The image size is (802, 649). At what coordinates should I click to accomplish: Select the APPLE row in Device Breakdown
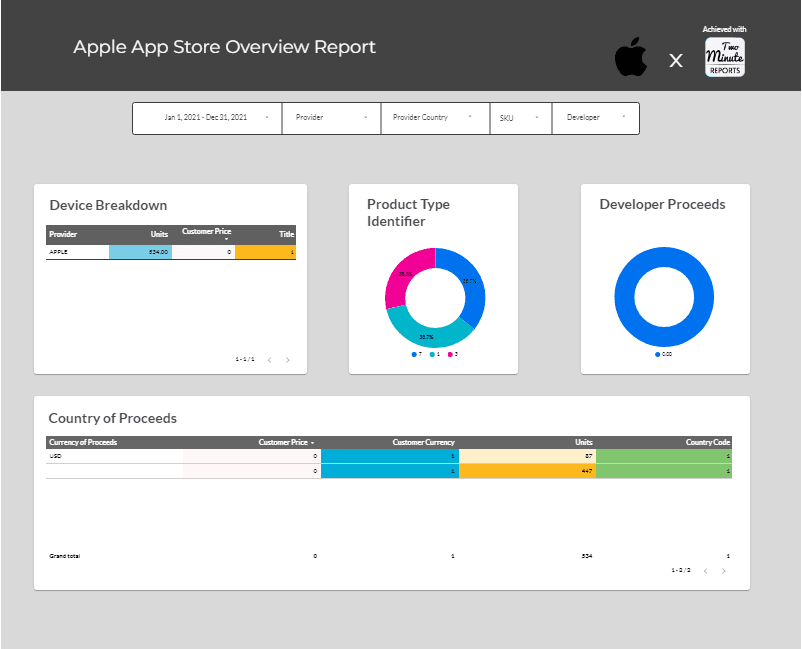pos(171,252)
